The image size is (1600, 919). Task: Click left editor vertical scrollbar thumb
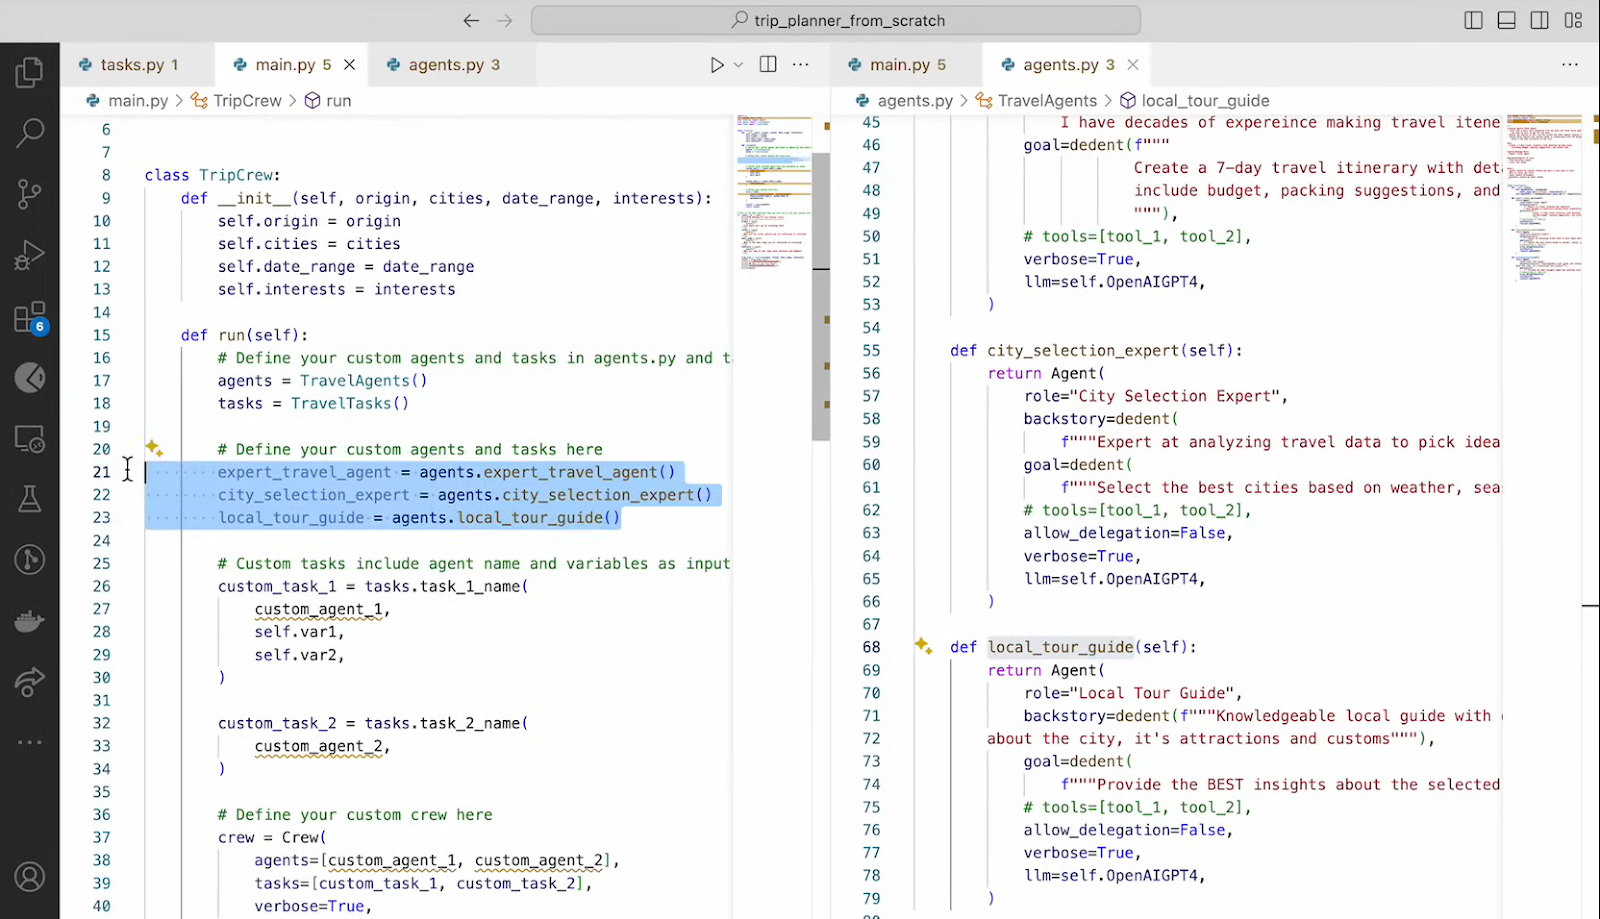pyautogui.click(x=821, y=296)
